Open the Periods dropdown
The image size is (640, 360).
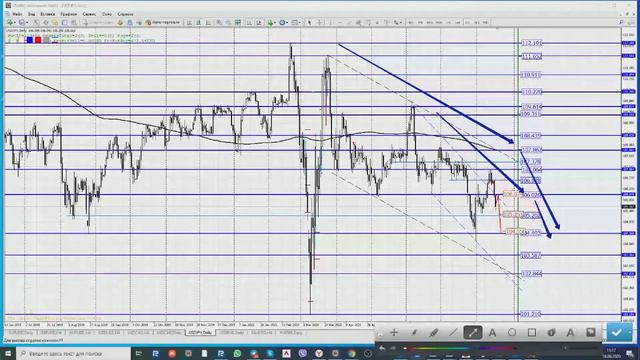coord(283,22)
